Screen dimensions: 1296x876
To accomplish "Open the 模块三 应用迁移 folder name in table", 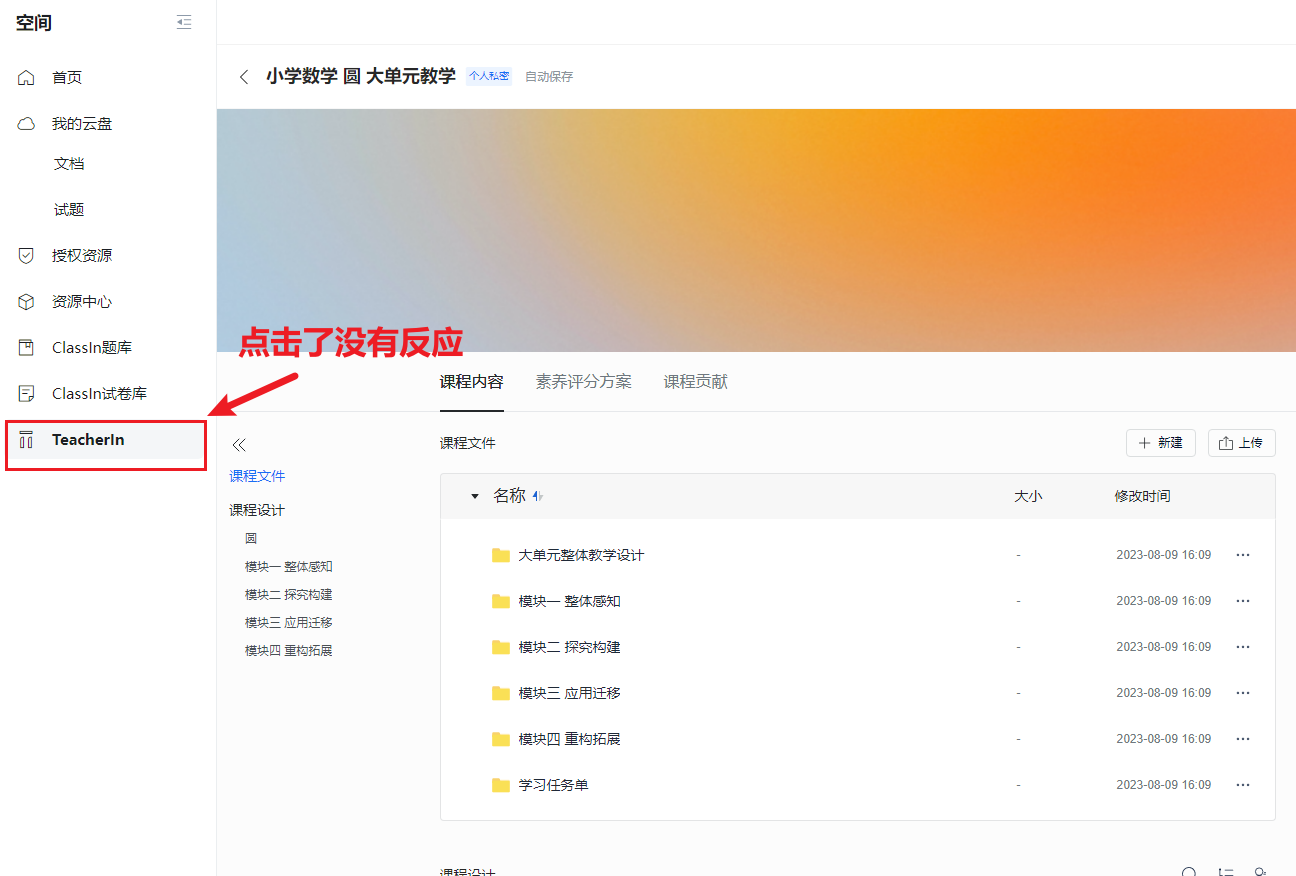I will click(x=570, y=693).
